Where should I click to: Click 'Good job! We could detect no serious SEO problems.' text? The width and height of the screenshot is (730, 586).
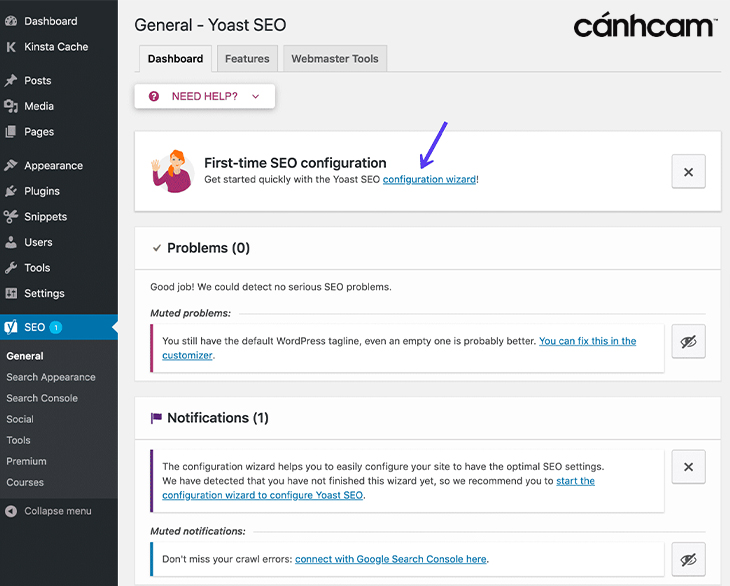pyautogui.click(x=271, y=287)
